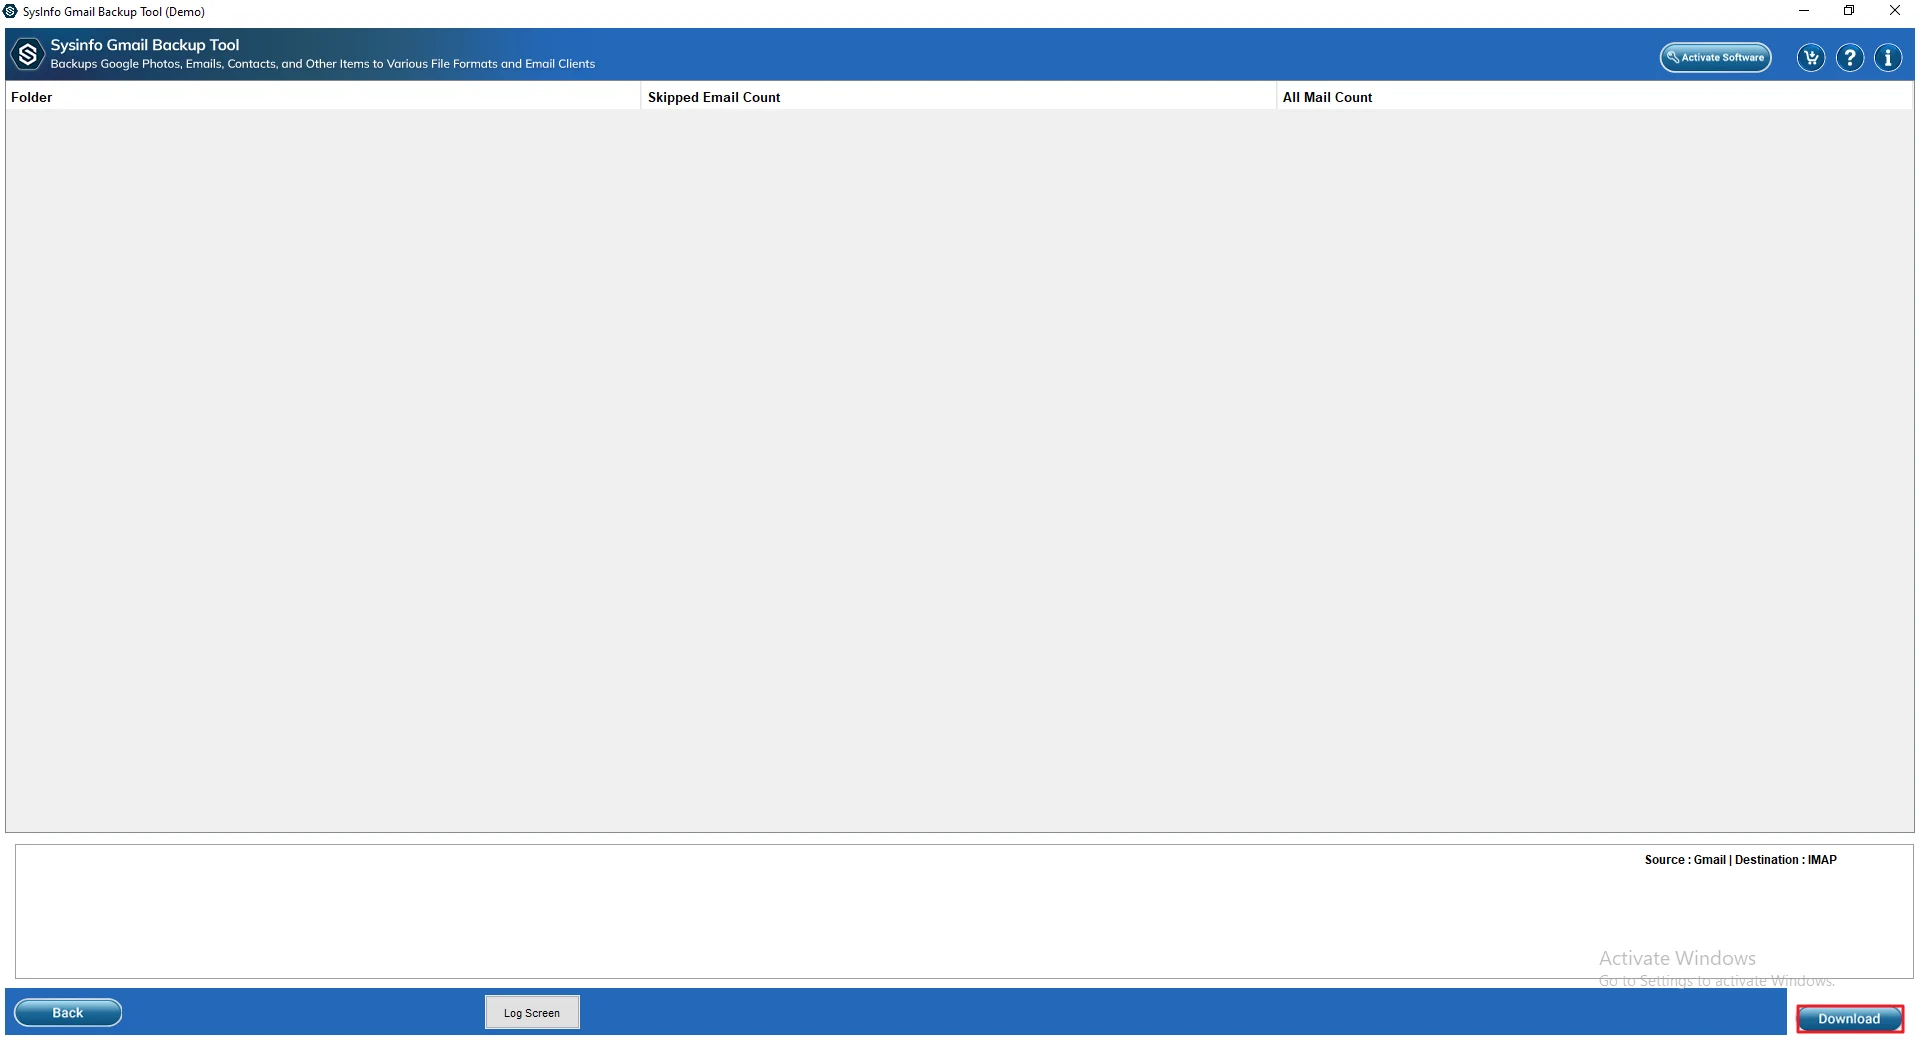This screenshot has width=1920, height=1040.
Task: Select the Folder column header
Action: pyautogui.click(x=32, y=97)
